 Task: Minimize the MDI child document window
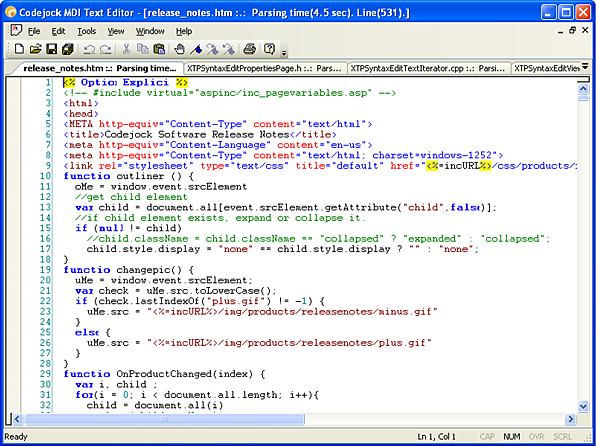coord(561,31)
